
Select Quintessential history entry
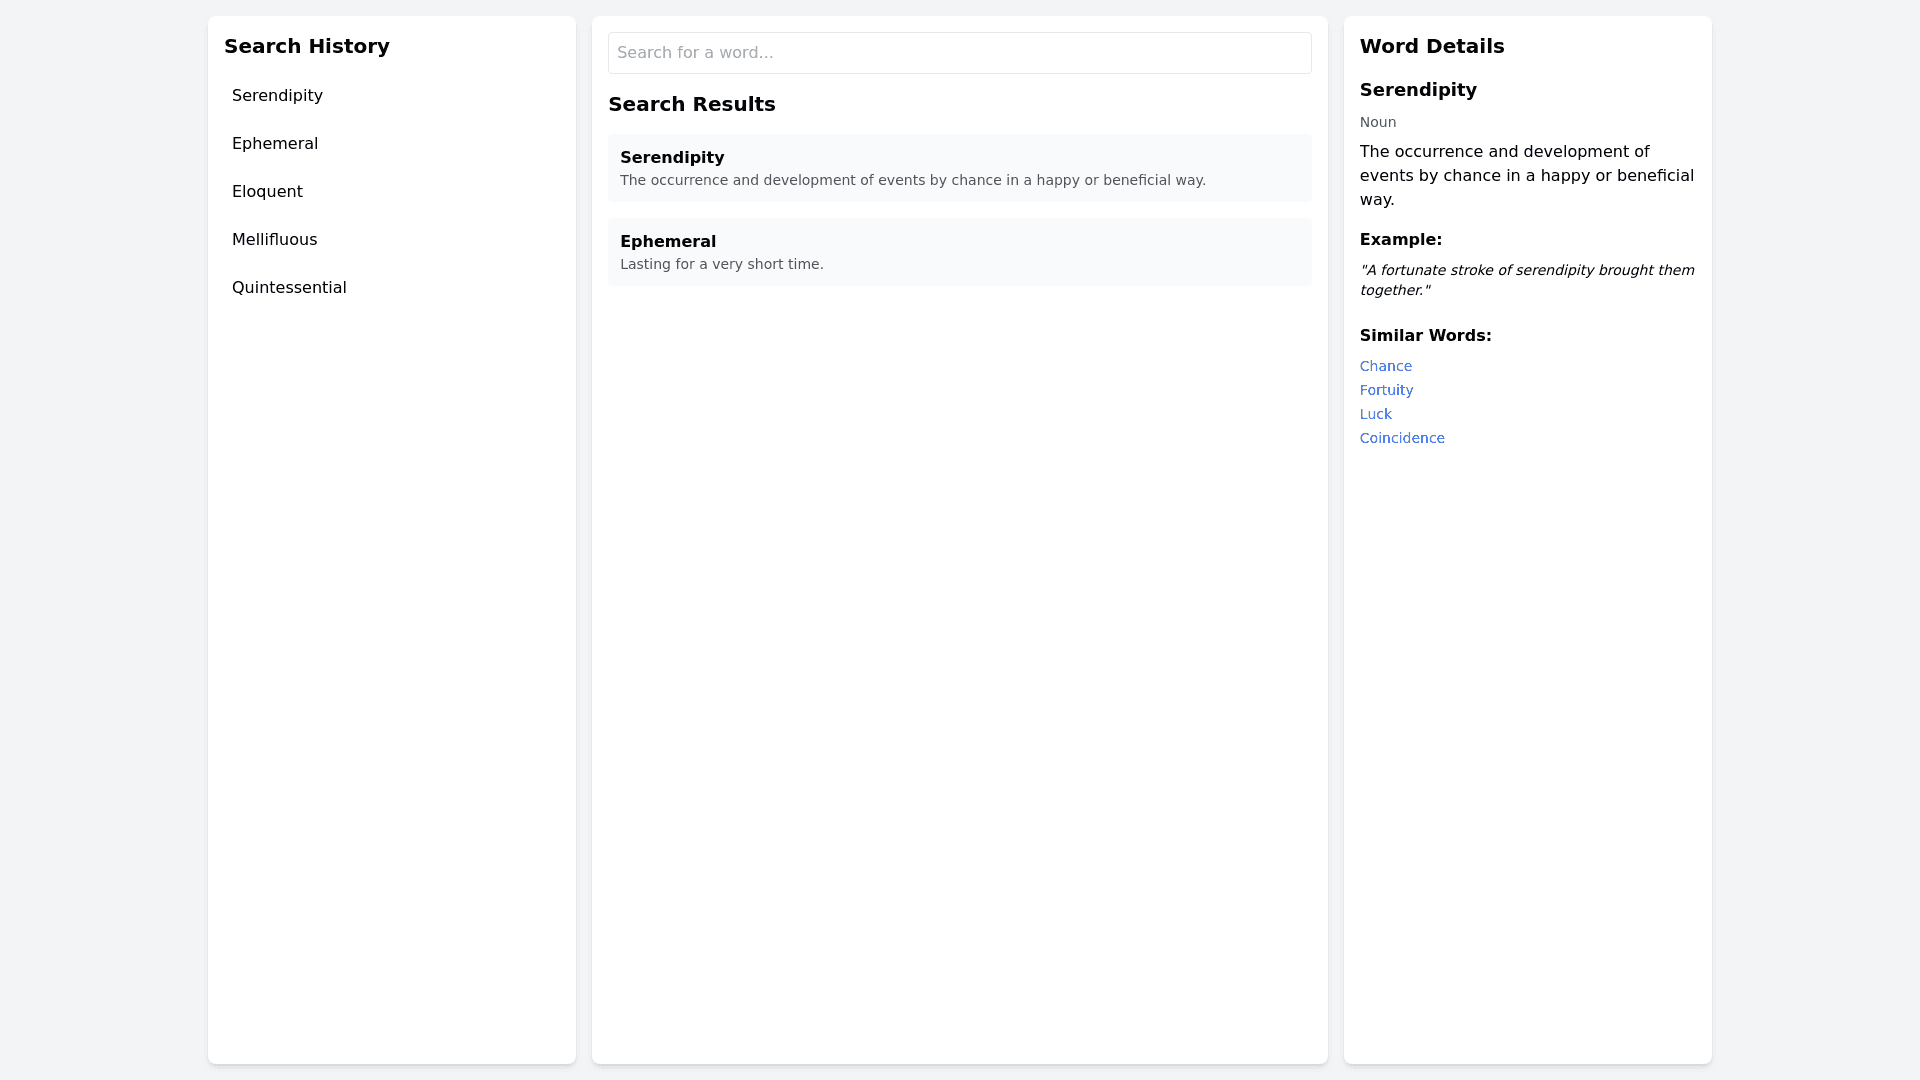coord(289,288)
